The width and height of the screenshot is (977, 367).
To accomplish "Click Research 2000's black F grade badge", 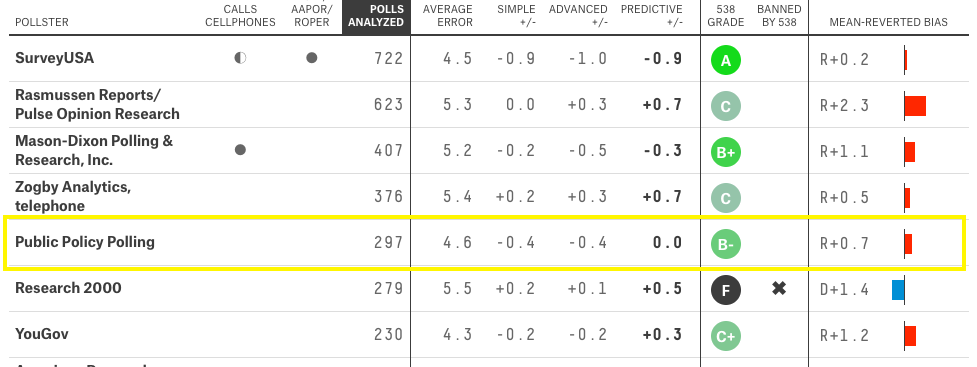I will (725, 290).
